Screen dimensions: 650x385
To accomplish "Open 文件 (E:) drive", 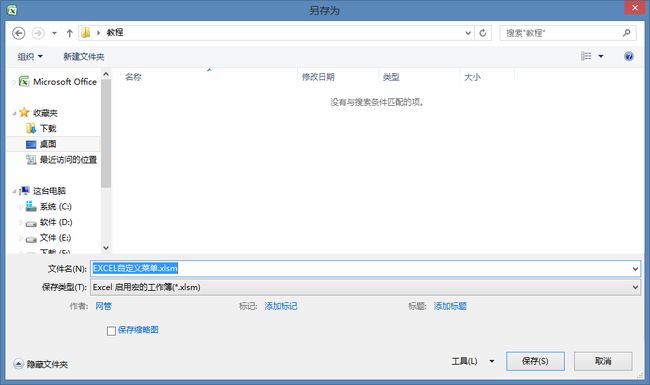I will [x=49, y=238].
